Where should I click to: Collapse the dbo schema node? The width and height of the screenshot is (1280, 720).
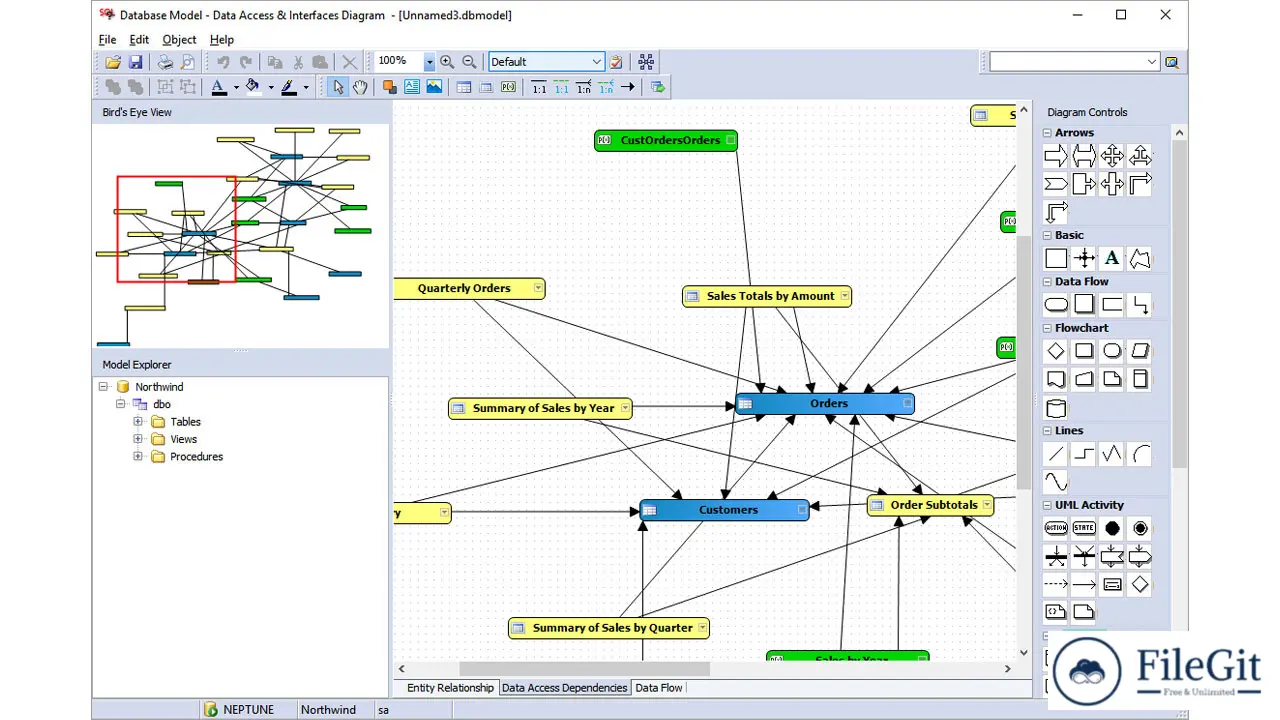121,404
